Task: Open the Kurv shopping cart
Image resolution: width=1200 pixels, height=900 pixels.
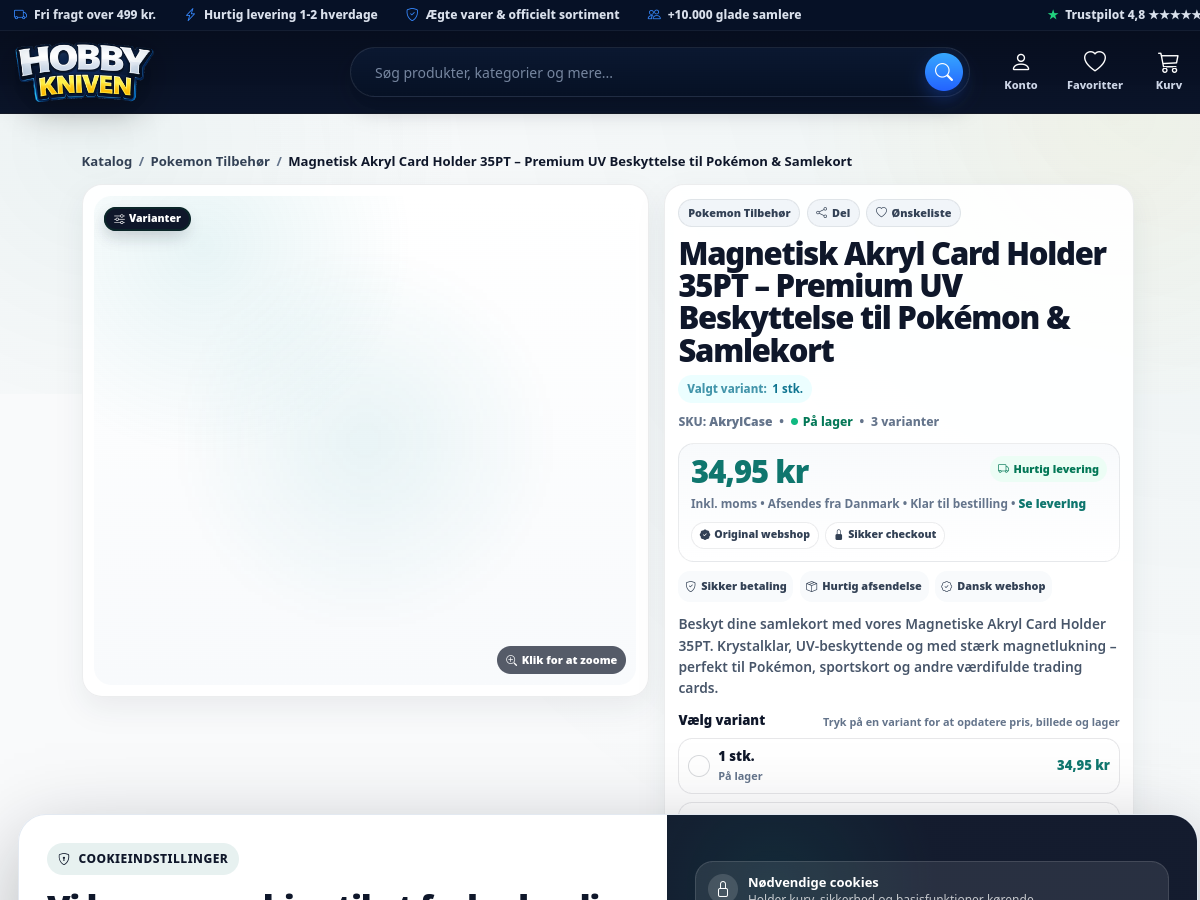Action: [1168, 72]
